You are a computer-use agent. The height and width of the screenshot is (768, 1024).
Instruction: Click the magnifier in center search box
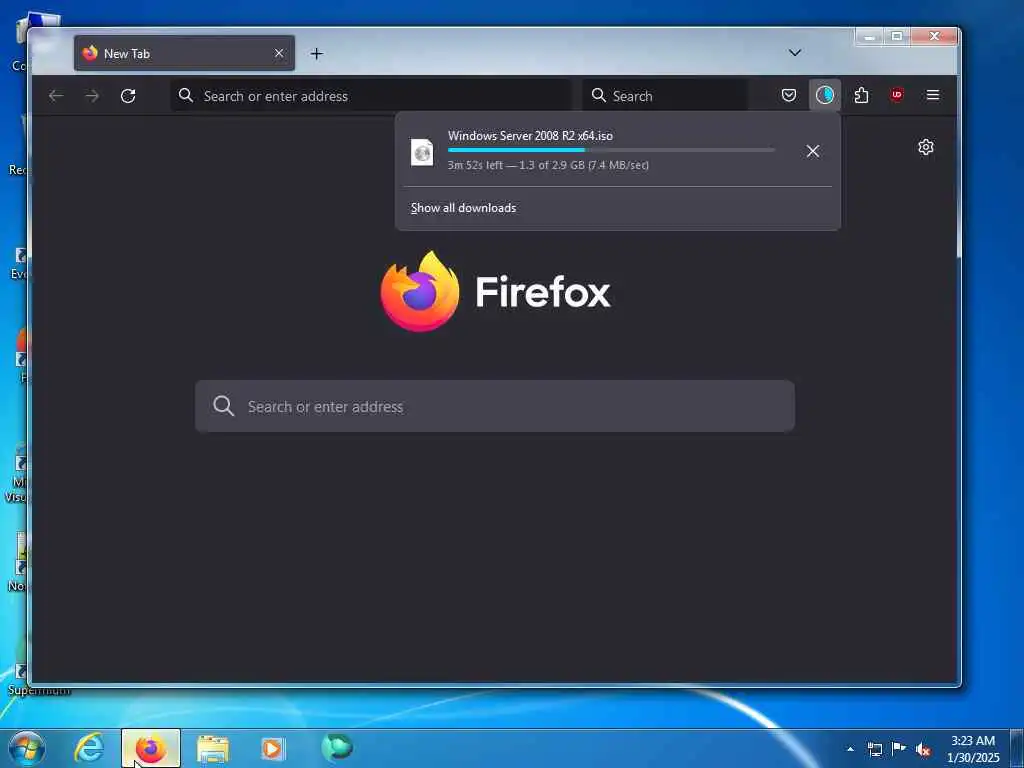coord(223,406)
